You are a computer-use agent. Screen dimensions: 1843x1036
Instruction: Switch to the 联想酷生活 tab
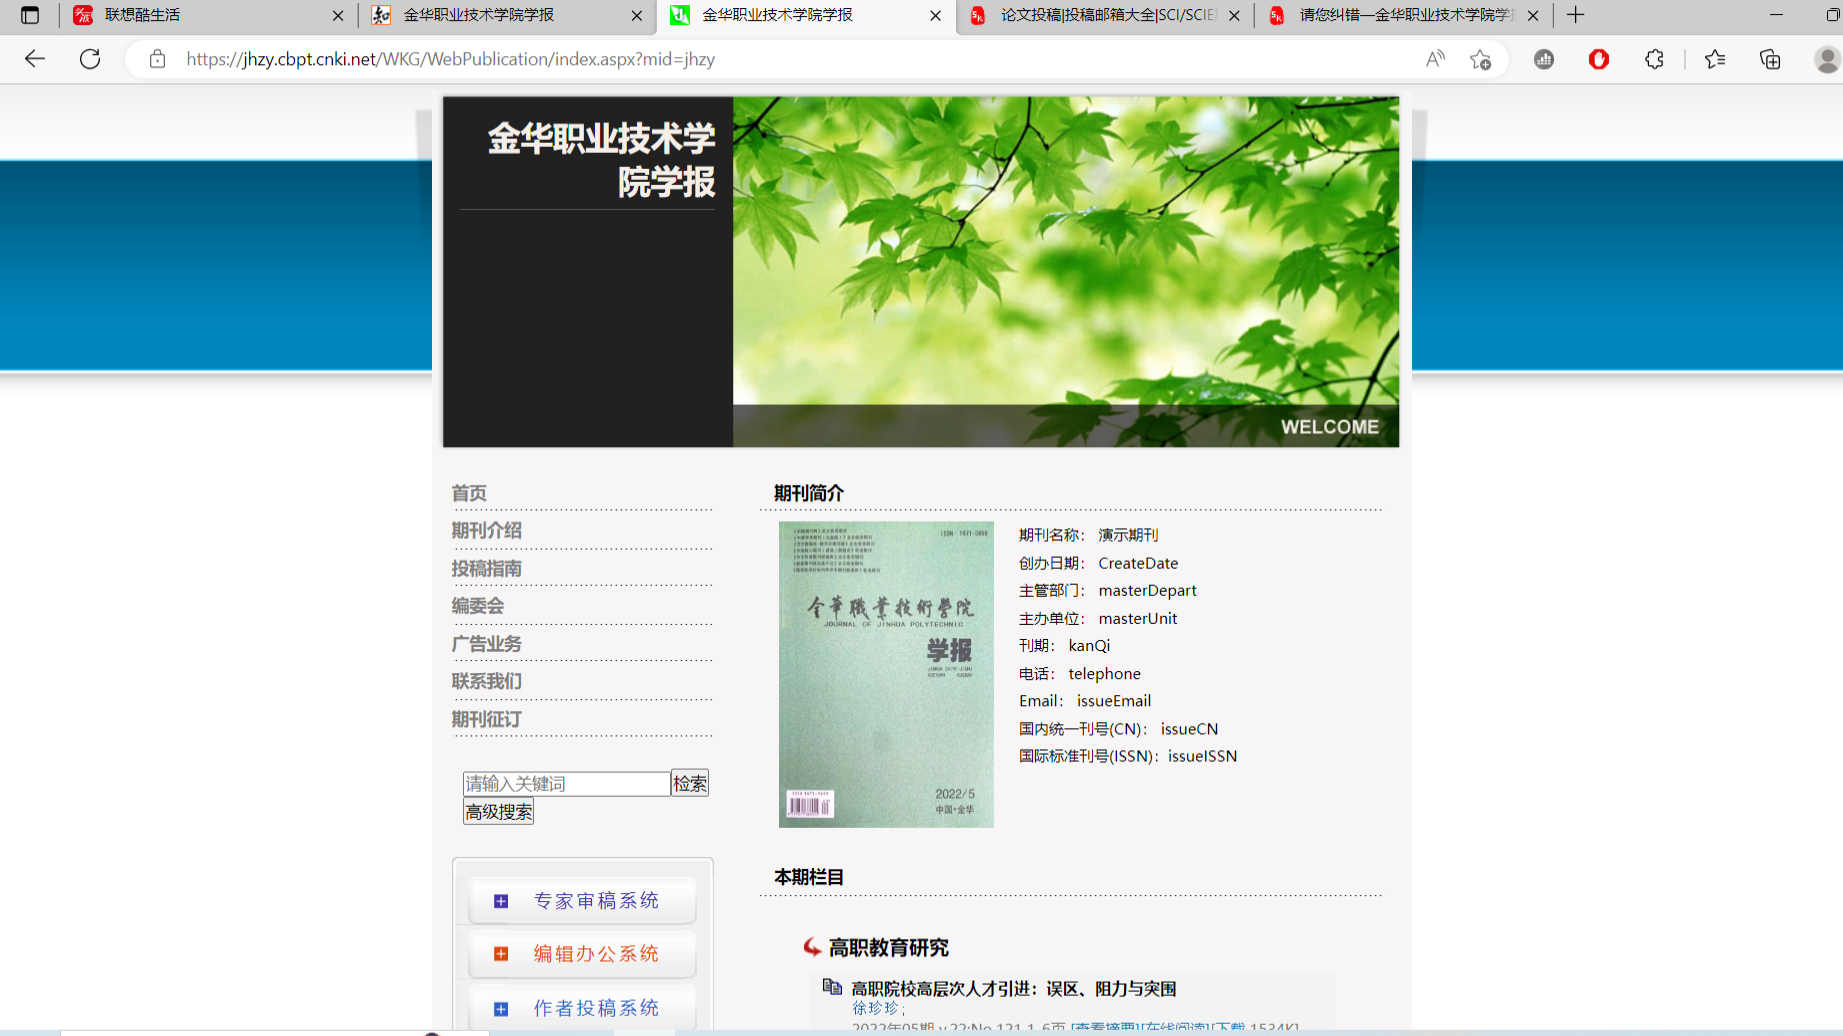(x=200, y=15)
